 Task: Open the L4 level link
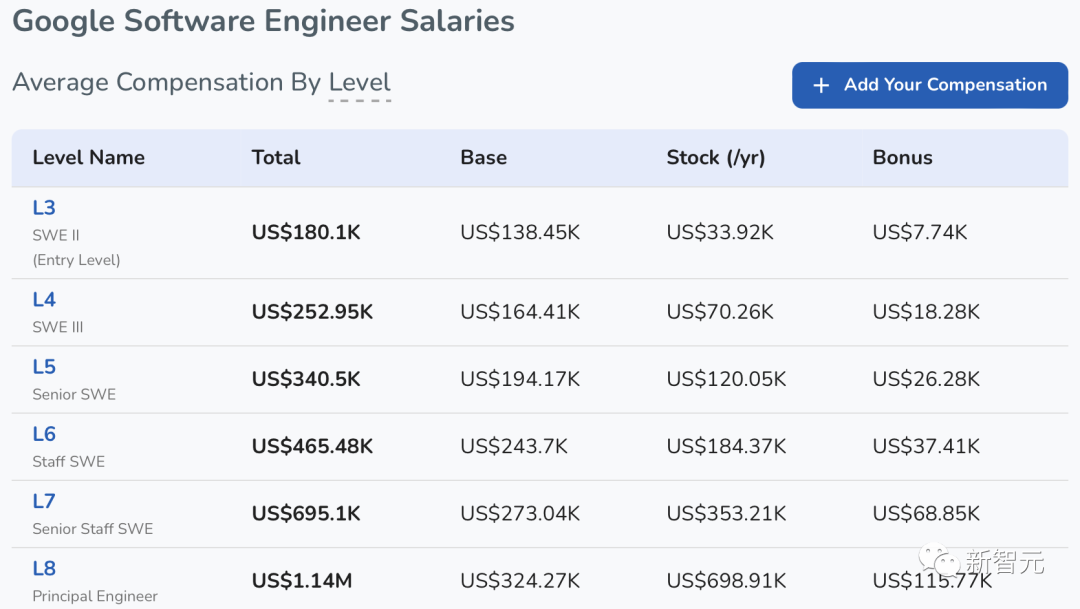44,300
